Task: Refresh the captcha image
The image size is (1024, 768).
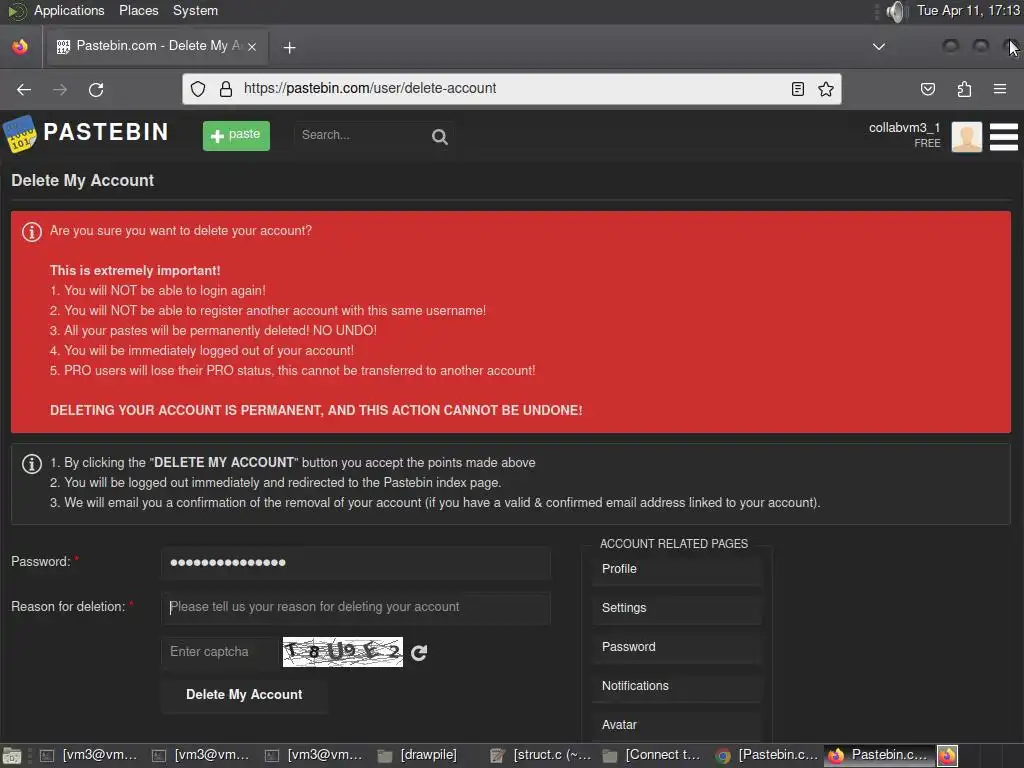Action: coord(419,652)
